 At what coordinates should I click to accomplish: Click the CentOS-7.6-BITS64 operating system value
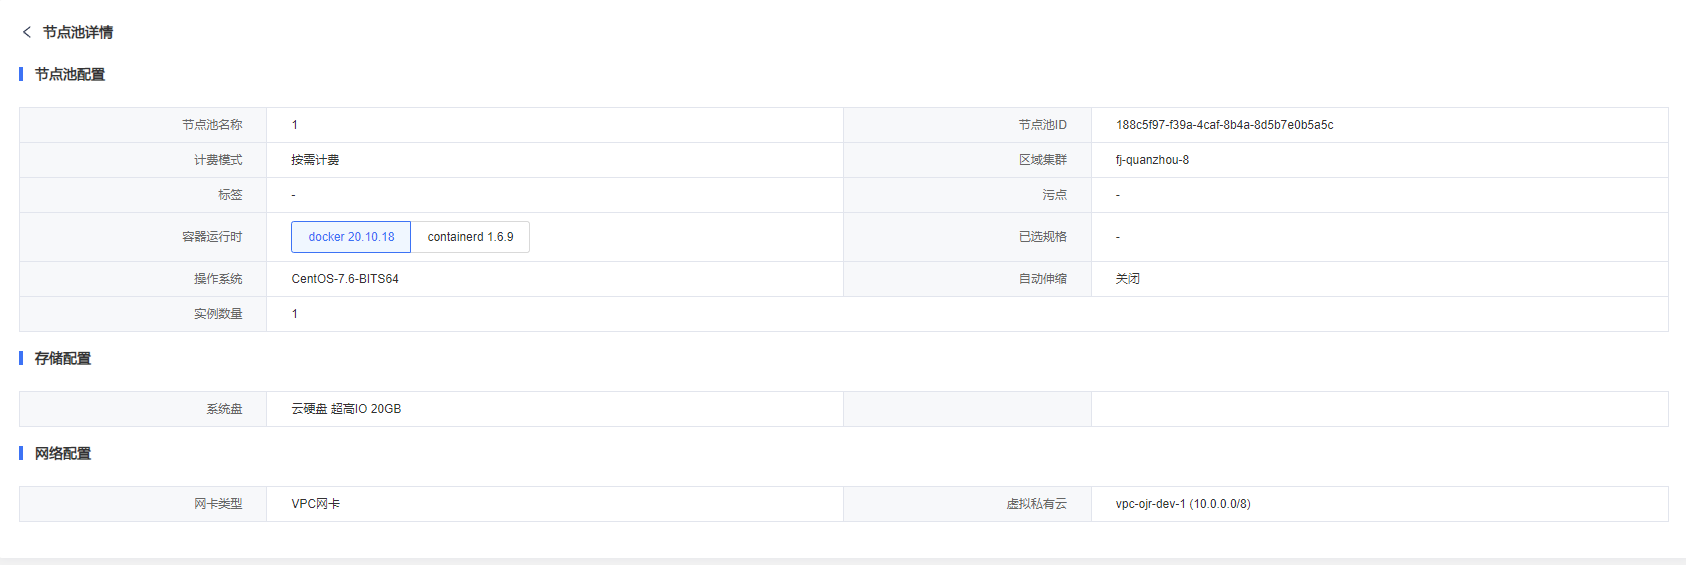click(x=345, y=279)
